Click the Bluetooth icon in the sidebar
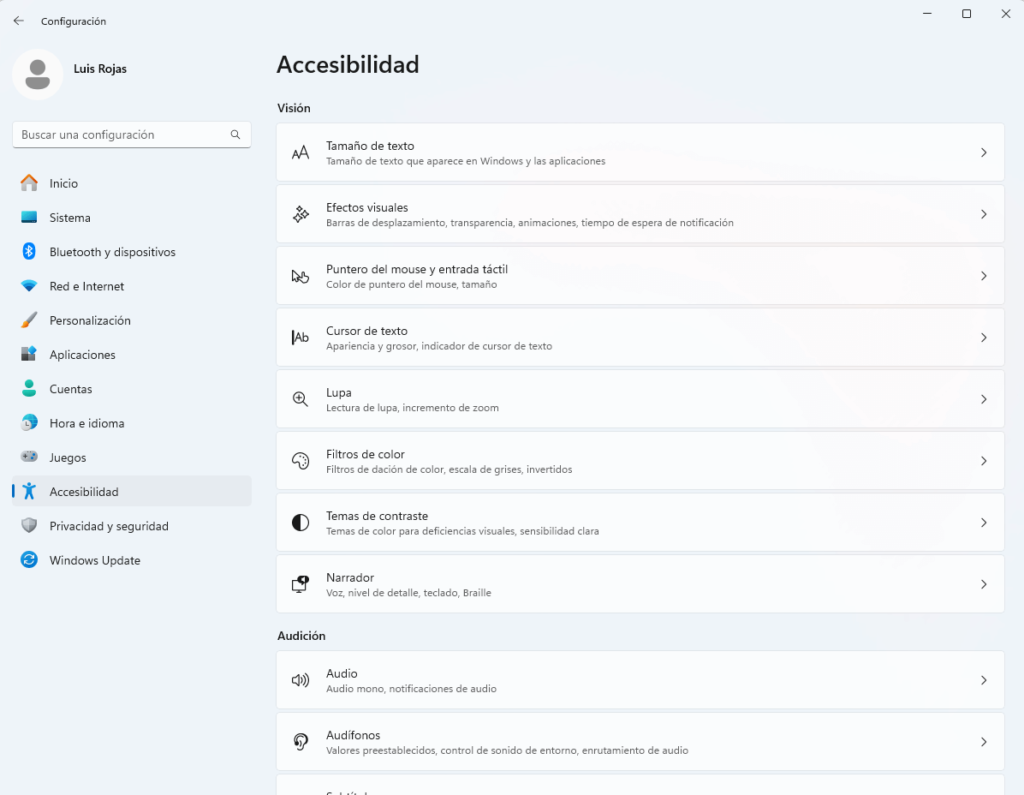This screenshot has width=1024, height=795. point(29,252)
